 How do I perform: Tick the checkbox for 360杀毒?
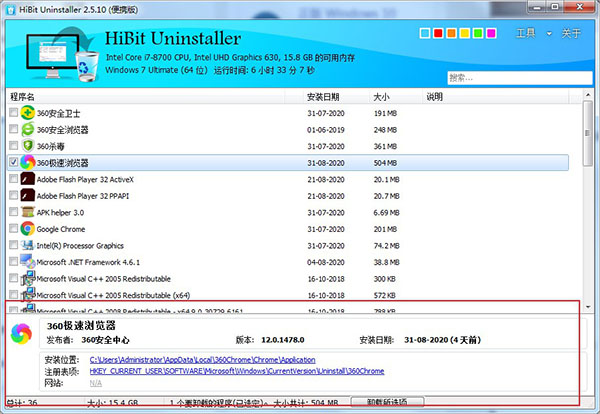point(13,145)
